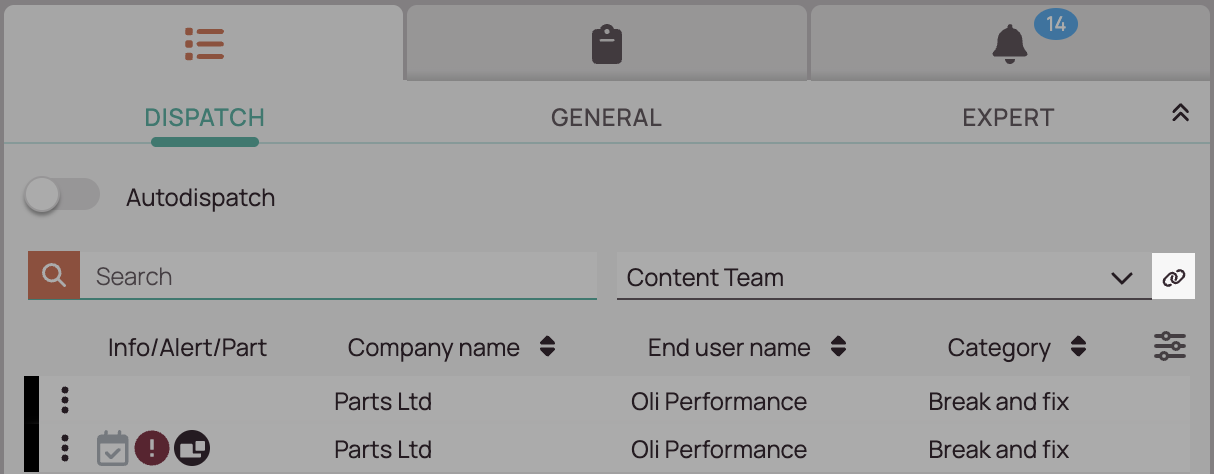Collapse panel with double chevron up
The height and width of the screenshot is (474, 1214).
1180,113
